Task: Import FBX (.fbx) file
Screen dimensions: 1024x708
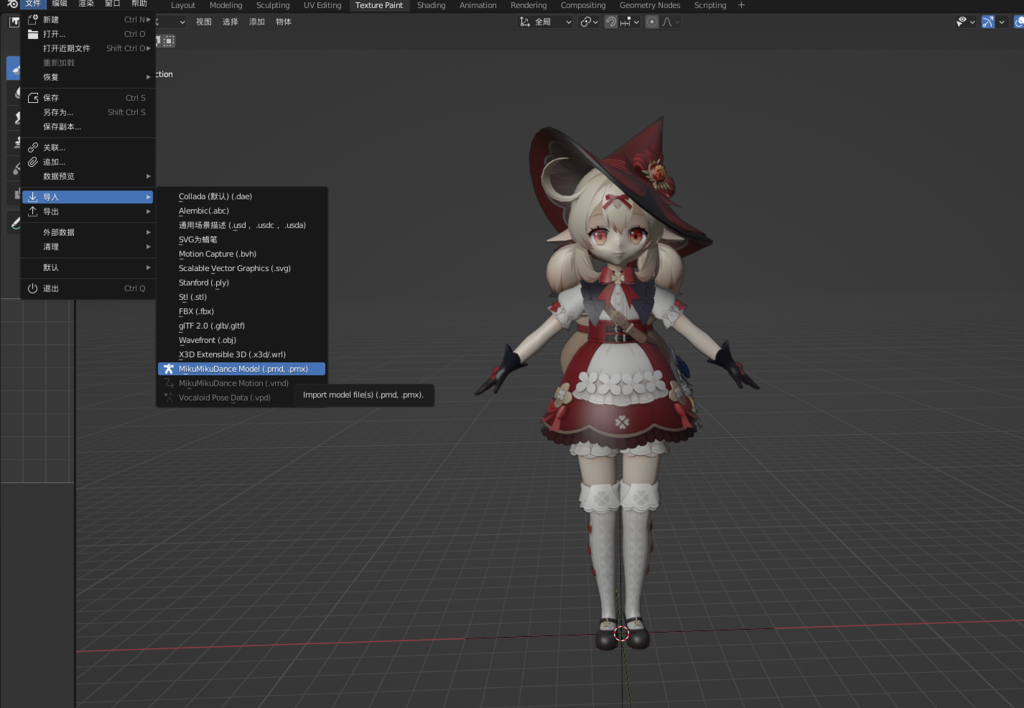Action: 242,312
